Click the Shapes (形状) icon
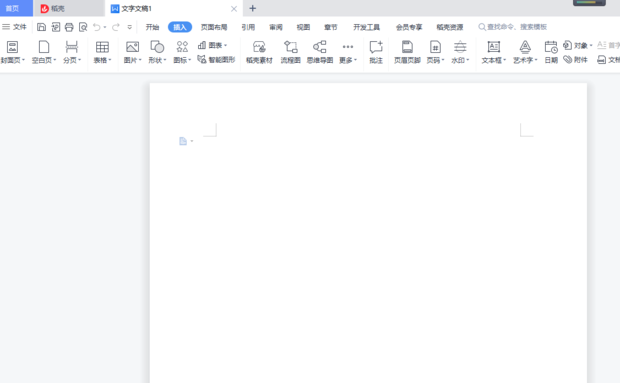The image size is (620, 383). [157, 47]
